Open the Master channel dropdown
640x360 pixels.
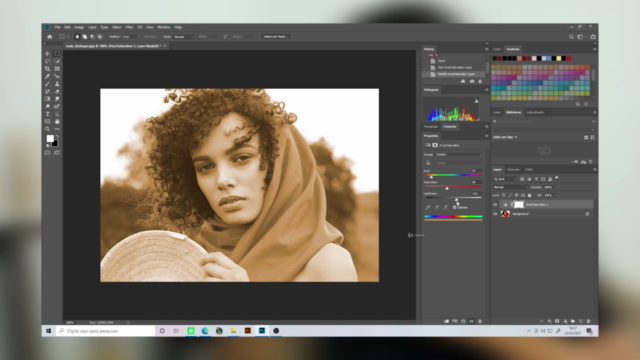459,163
